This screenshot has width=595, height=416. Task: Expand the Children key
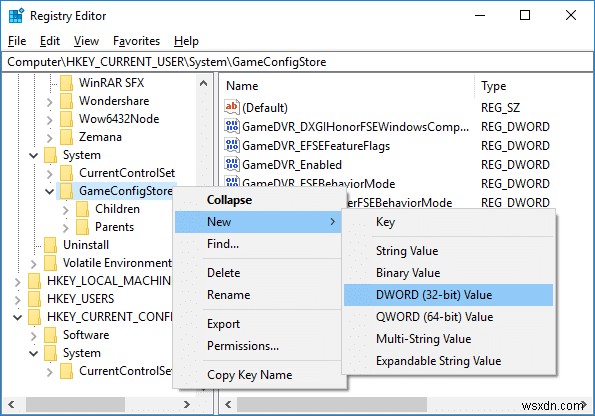(66, 210)
